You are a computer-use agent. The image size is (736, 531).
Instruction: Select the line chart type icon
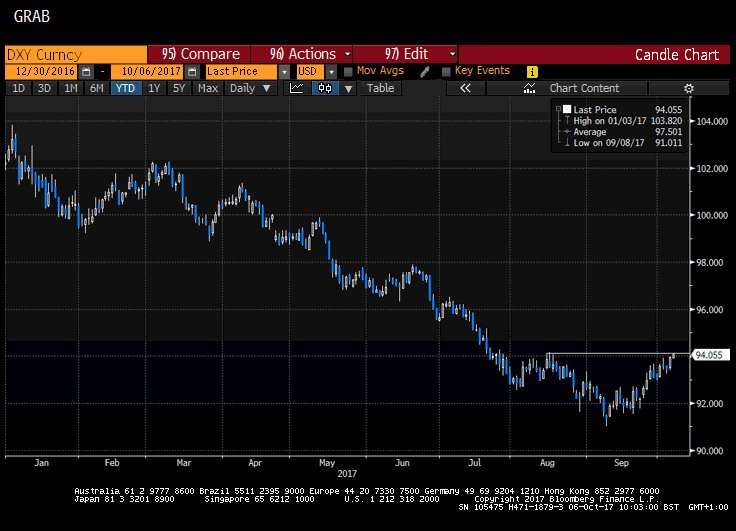tap(297, 88)
